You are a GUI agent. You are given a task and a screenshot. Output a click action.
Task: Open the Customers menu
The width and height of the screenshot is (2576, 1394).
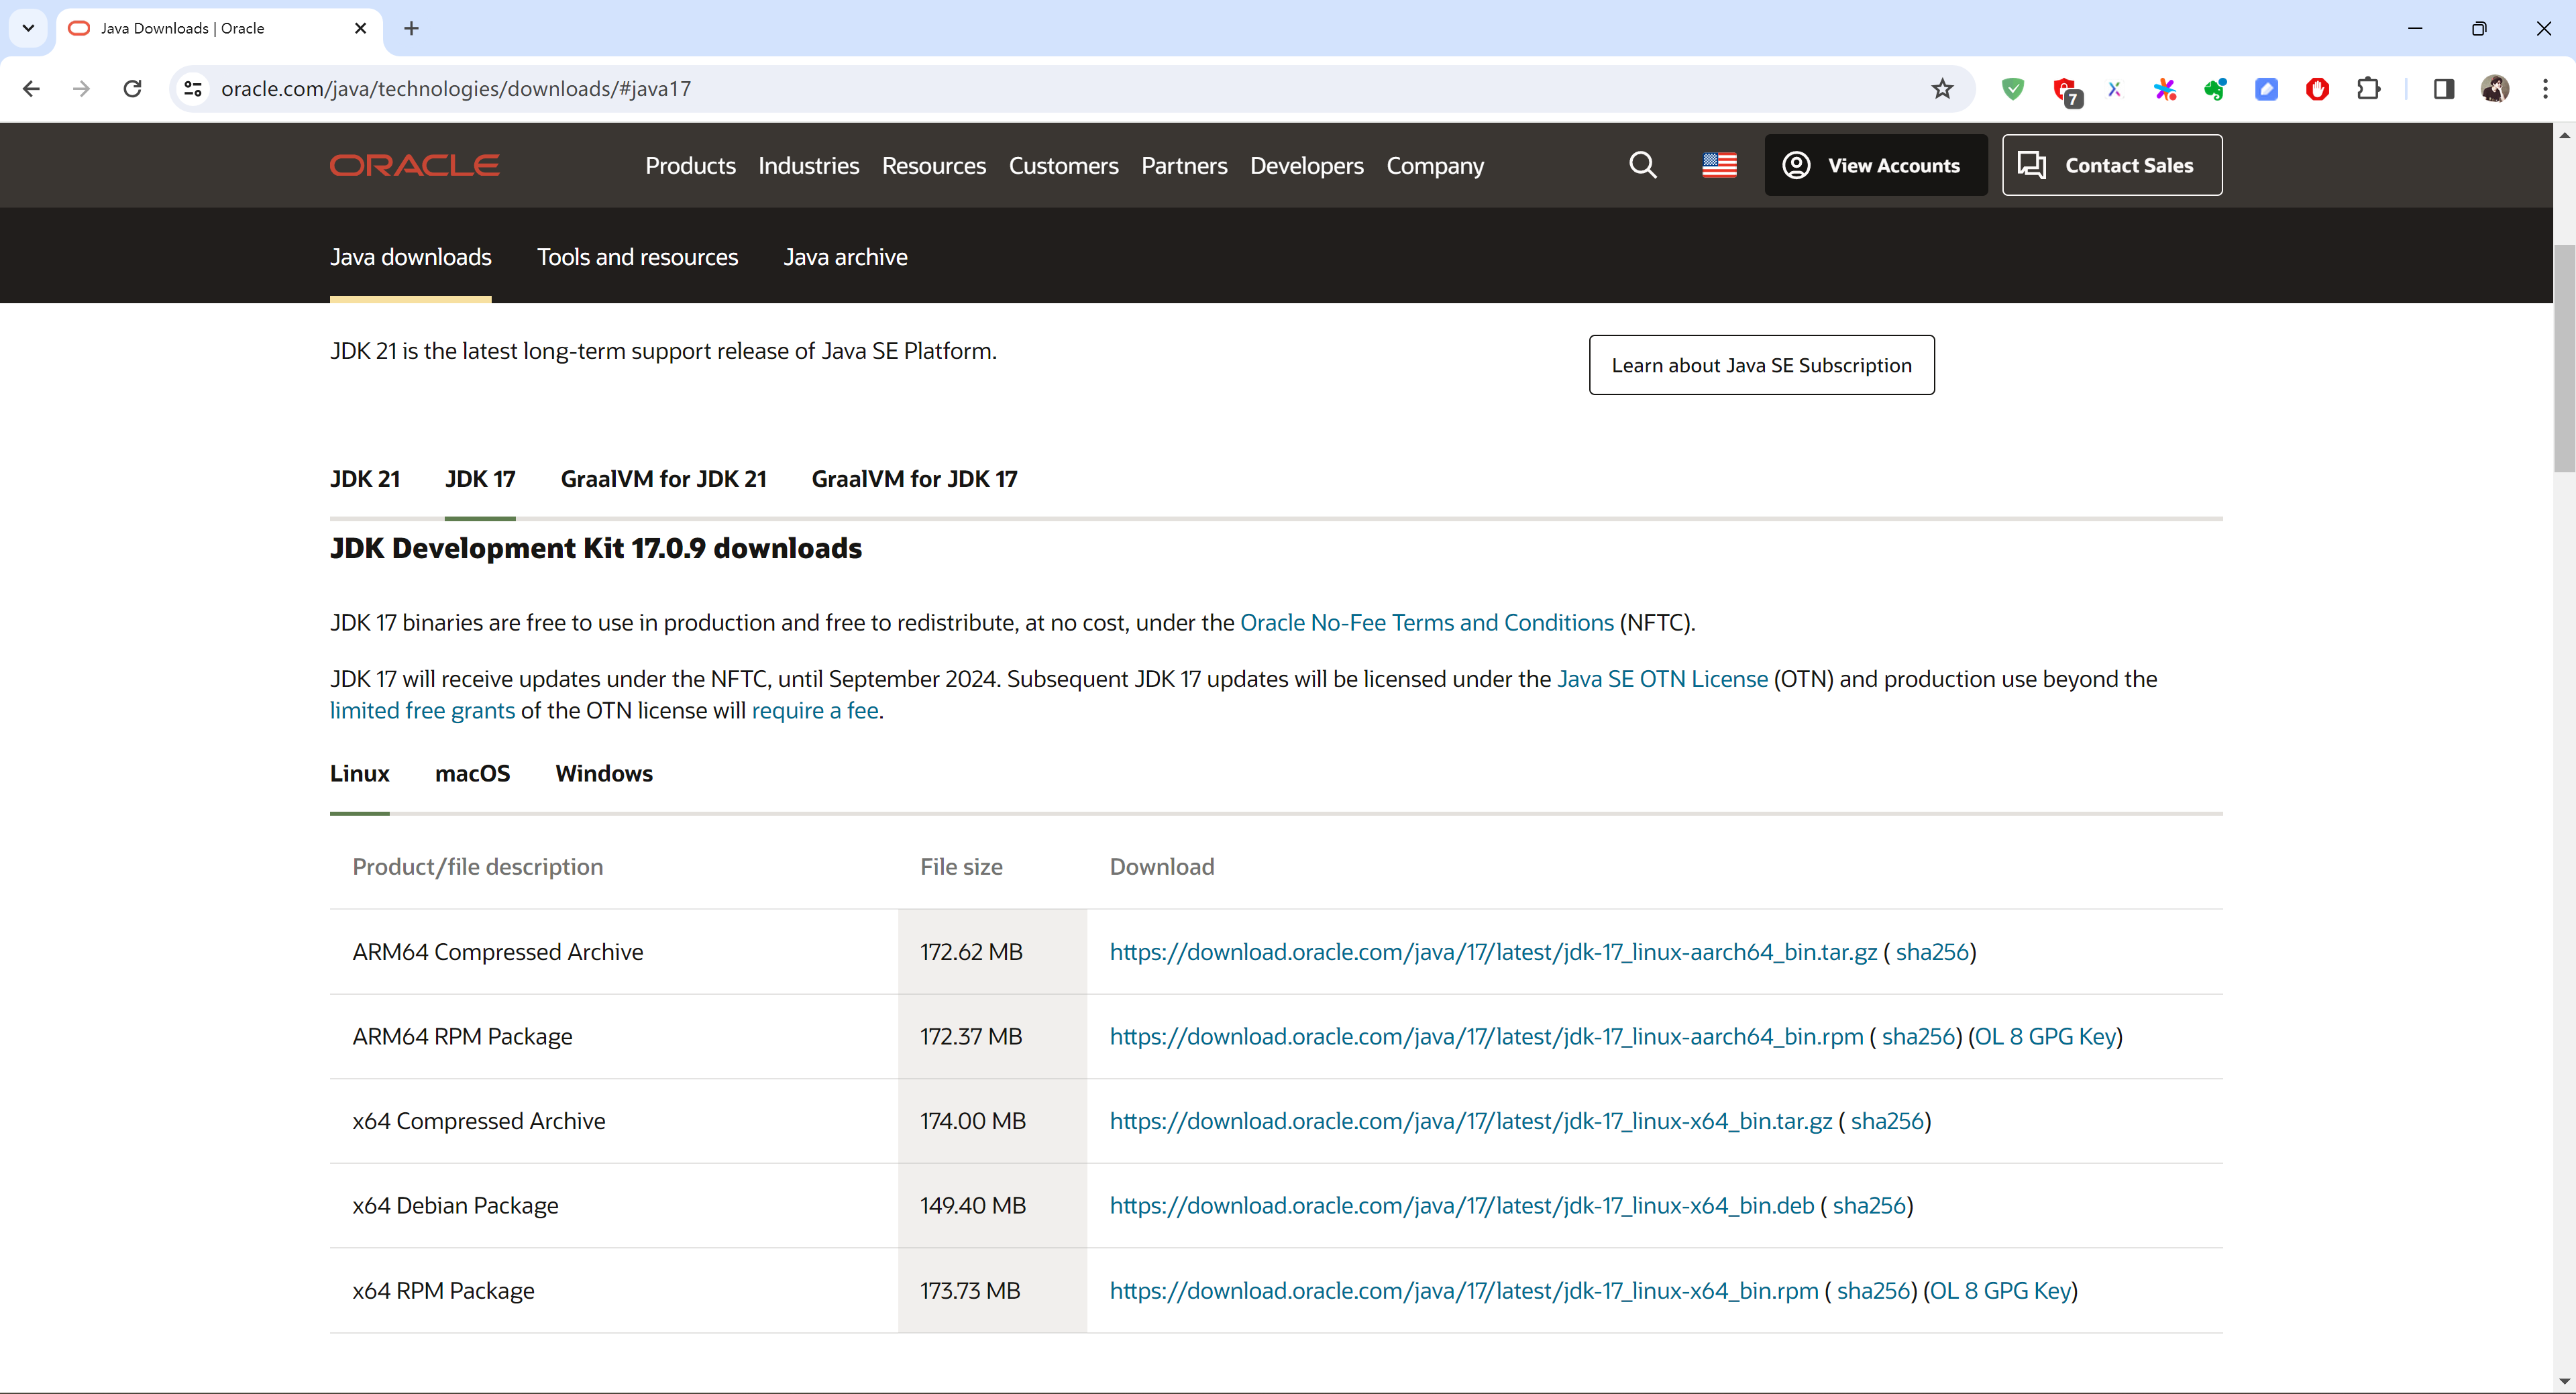pyautogui.click(x=1063, y=165)
